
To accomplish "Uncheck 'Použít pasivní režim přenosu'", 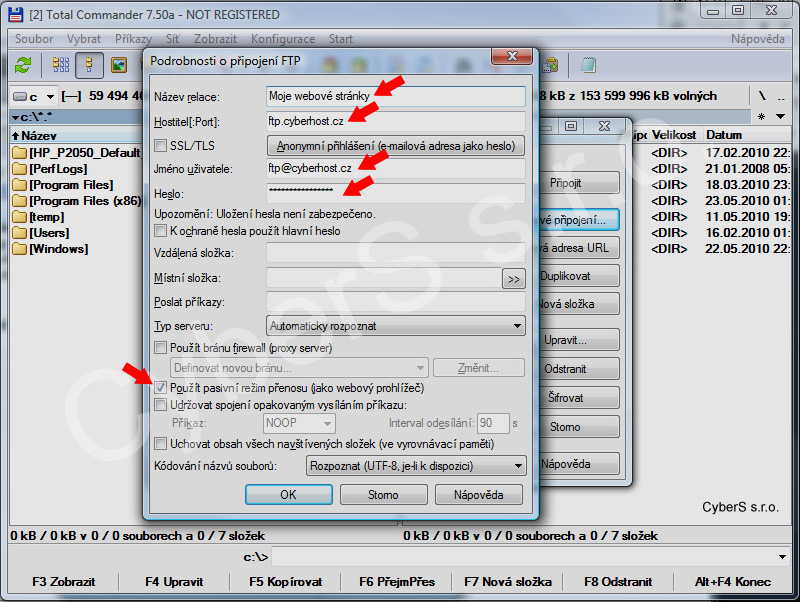I will point(161,388).
